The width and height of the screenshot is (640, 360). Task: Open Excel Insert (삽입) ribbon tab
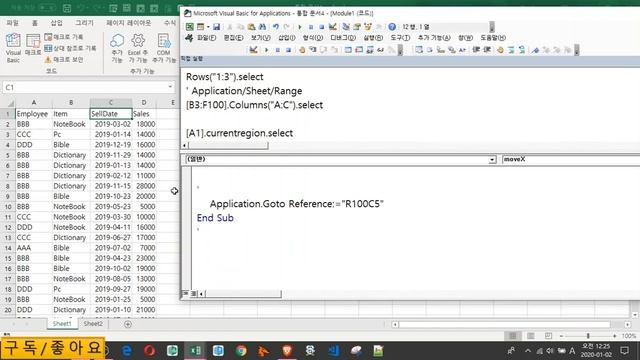click(56, 23)
